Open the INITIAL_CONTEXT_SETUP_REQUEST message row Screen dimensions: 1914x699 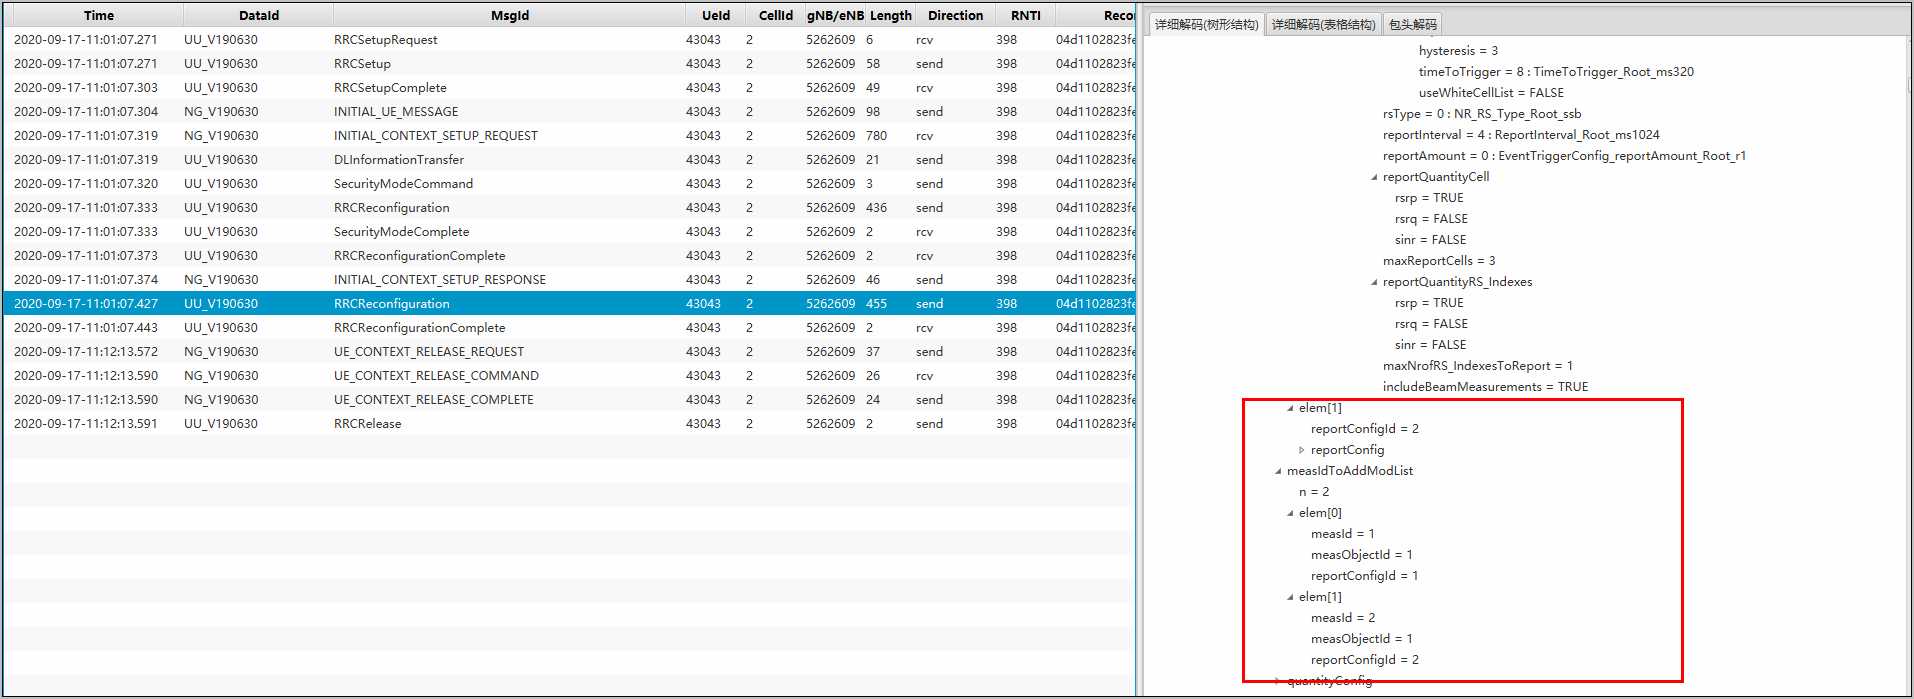pyautogui.click(x=435, y=136)
